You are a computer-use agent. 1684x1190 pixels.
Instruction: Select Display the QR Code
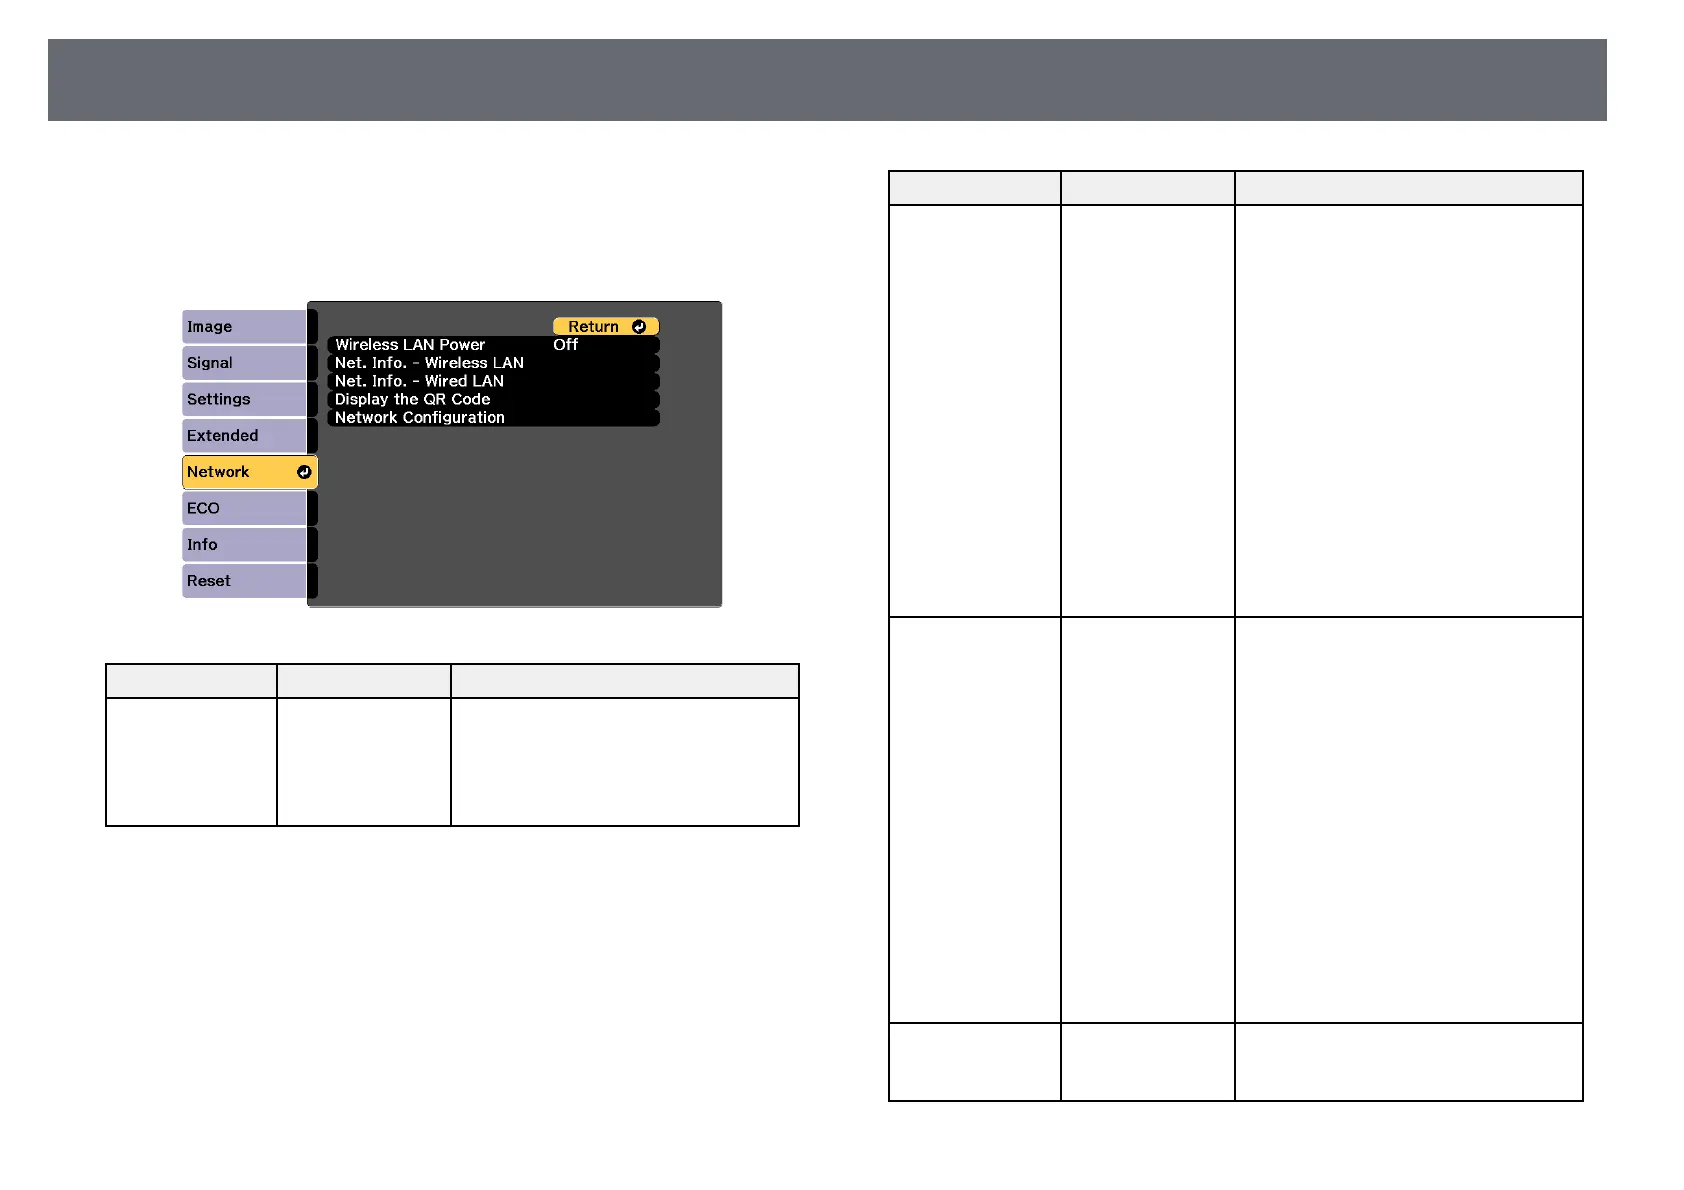493,399
